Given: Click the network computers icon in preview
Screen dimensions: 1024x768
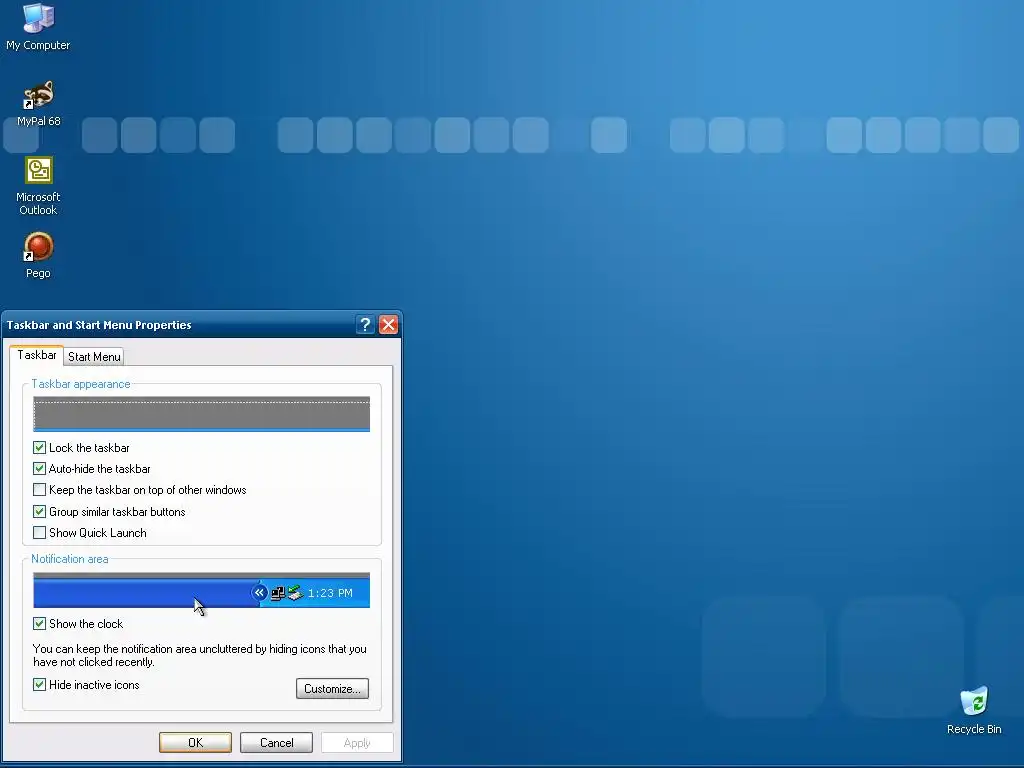Looking at the screenshot, I should coord(278,594).
